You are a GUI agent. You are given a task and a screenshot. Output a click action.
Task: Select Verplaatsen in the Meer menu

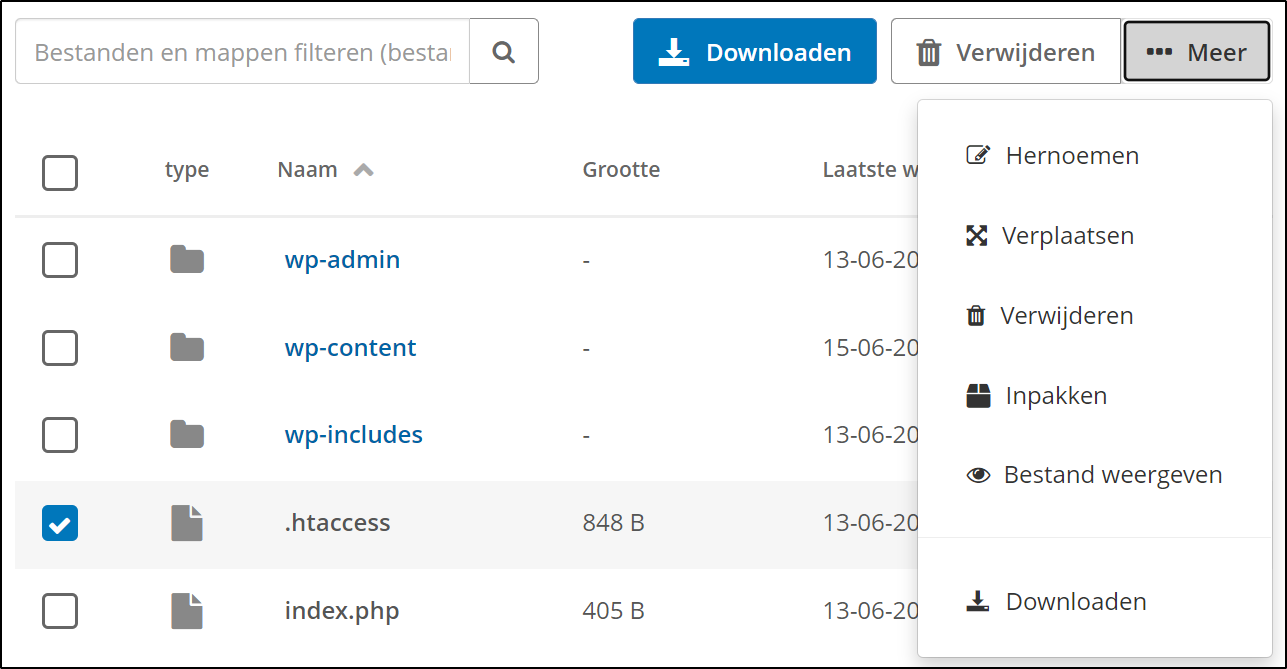(x=1066, y=235)
